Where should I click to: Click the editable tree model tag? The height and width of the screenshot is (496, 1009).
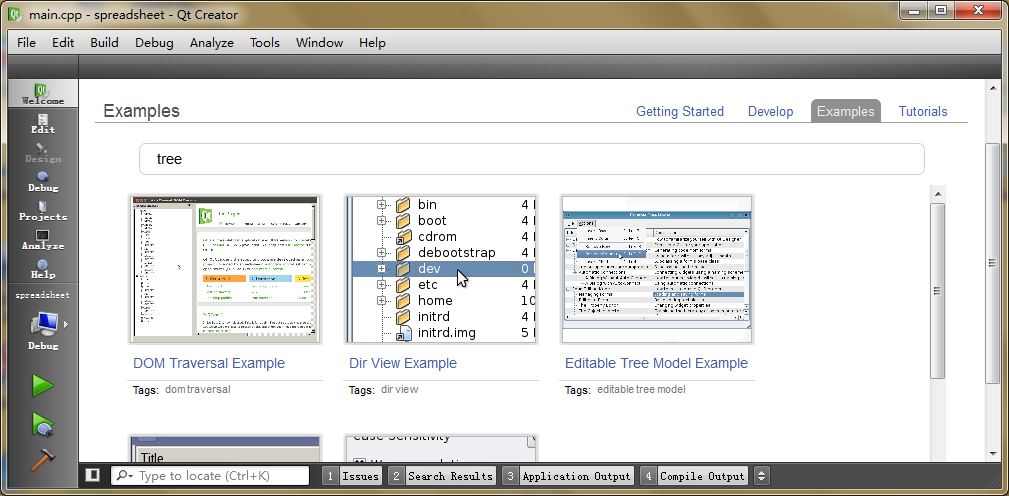pos(641,389)
